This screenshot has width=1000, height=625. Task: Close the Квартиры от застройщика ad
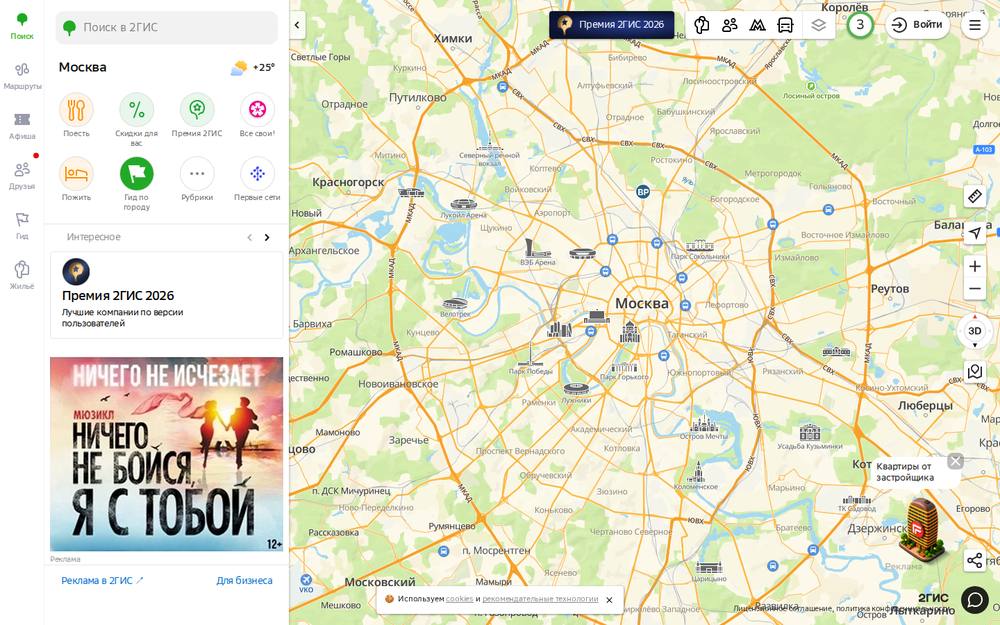(955, 461)
